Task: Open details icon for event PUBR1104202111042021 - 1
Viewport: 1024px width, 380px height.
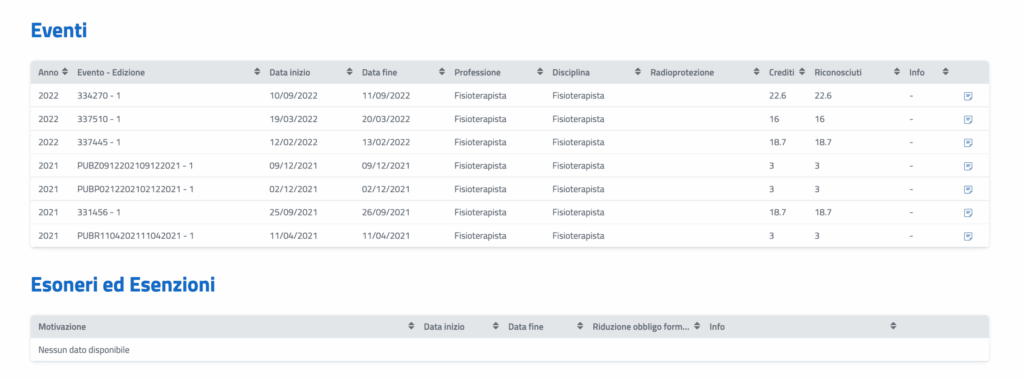Action: [968, 236]
